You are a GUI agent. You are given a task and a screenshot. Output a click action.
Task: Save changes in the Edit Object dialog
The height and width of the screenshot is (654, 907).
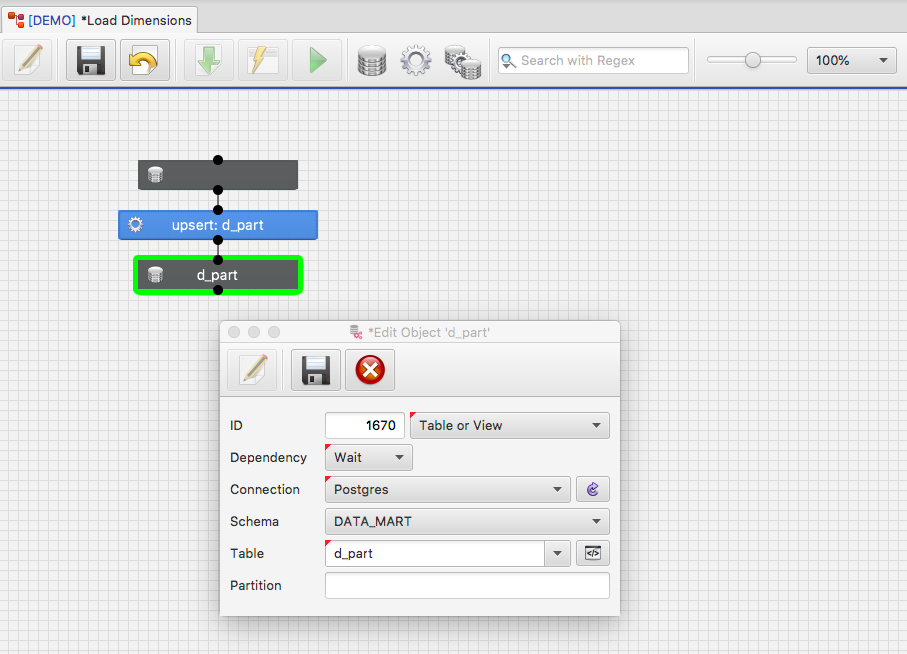pyautogui.click(x=314, y=370)
